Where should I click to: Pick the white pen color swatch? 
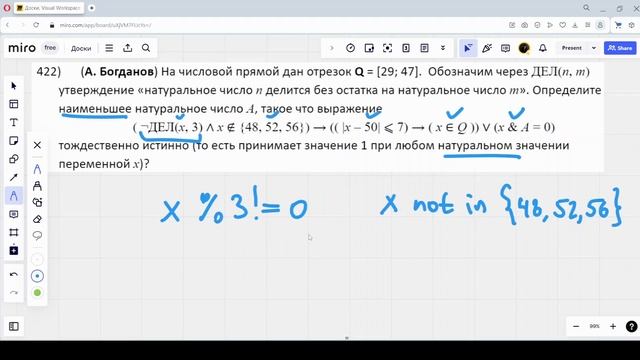[37, 259]
